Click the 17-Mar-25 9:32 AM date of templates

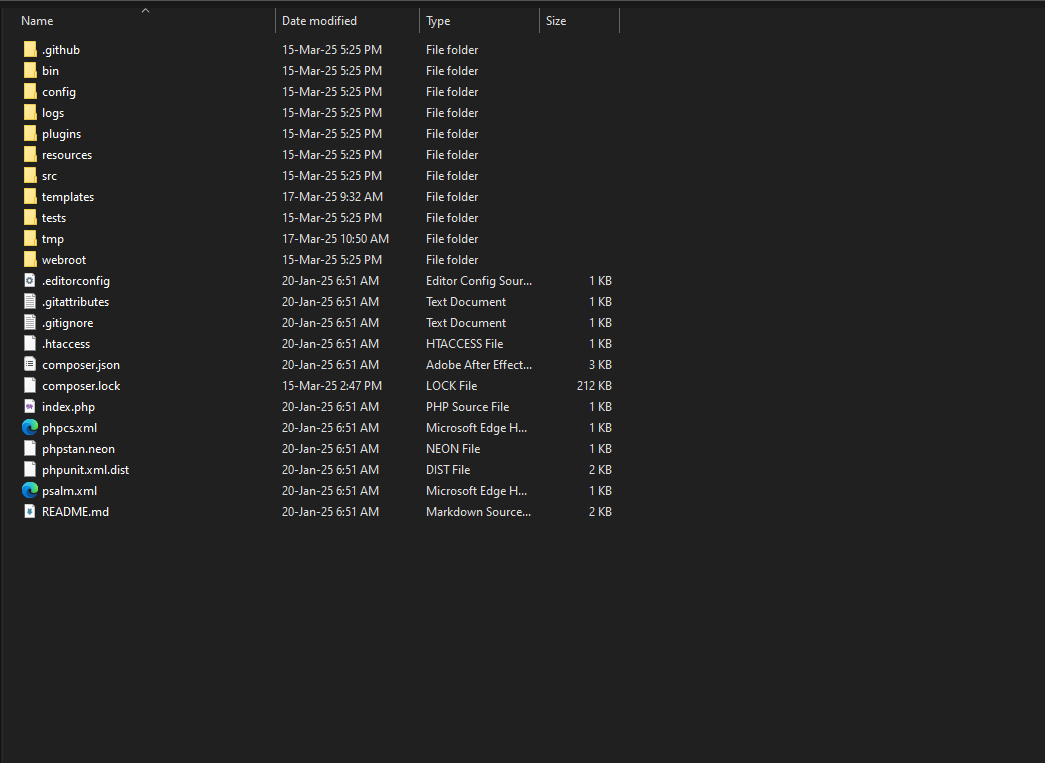pyautogui.click(x=333, y=196)
